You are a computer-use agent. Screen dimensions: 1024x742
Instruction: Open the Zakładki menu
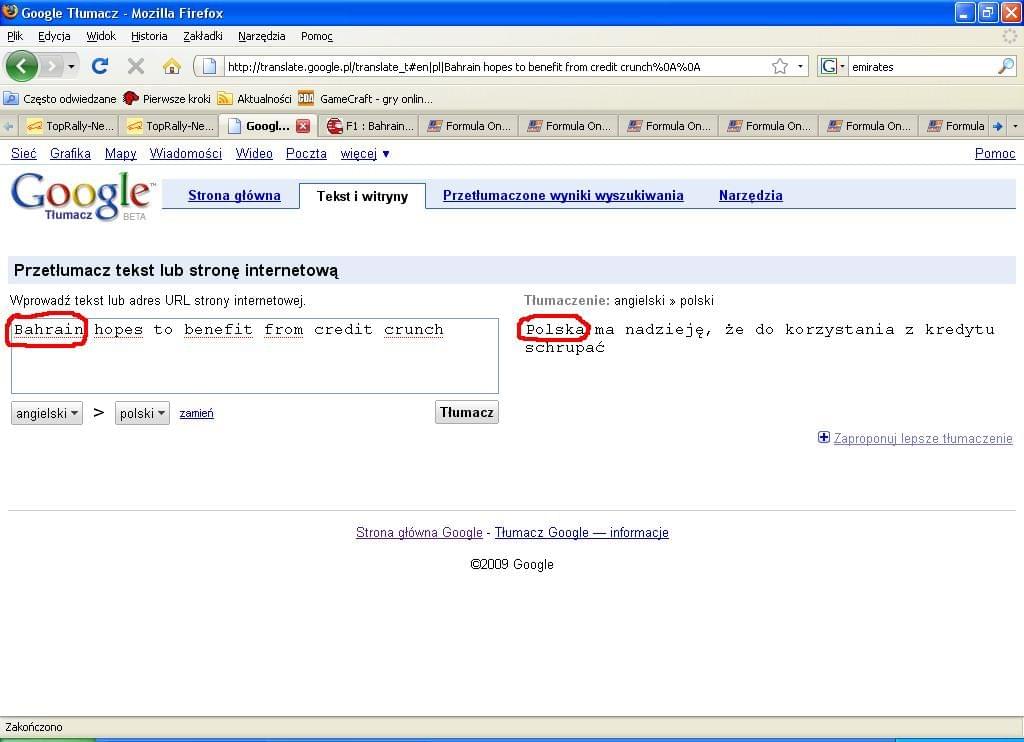click(203, 36)
